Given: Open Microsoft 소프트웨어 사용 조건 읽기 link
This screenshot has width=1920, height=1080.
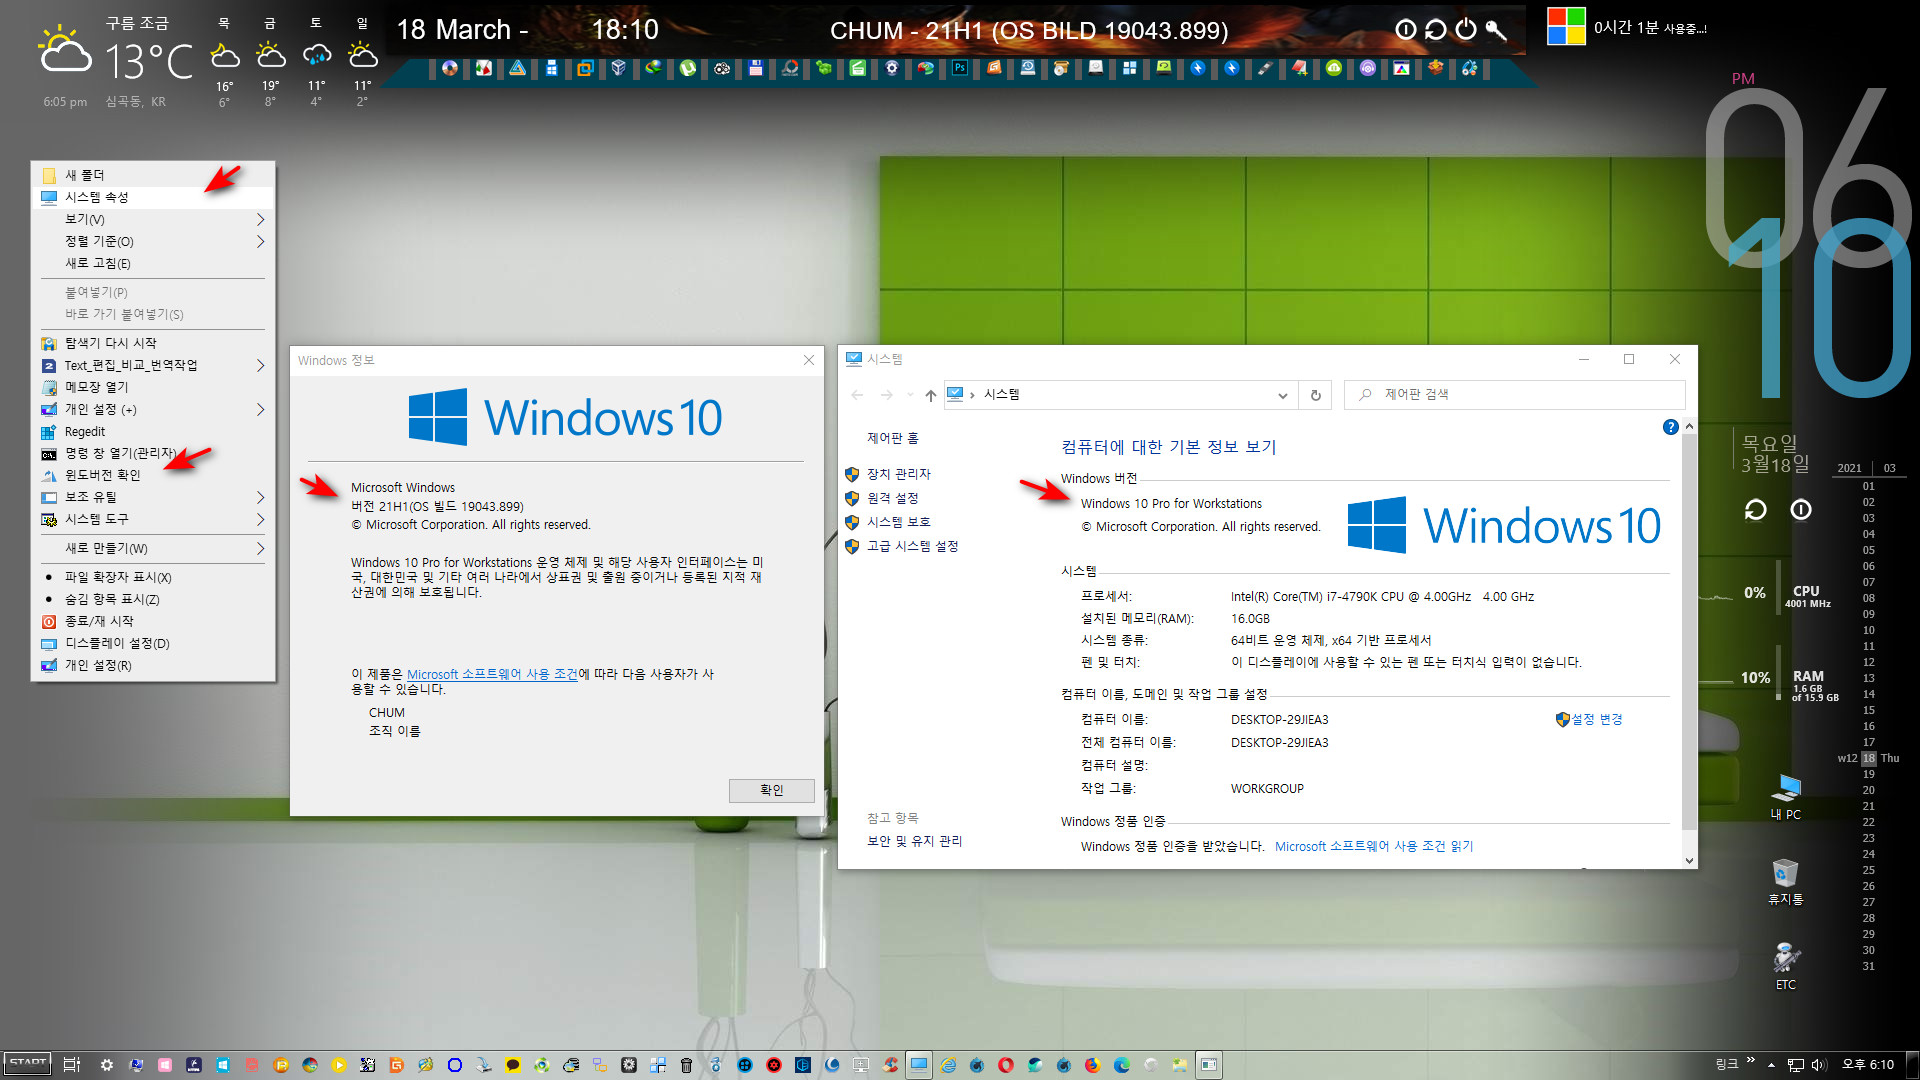Looking at the screenshot, I should pyautogui.click(x=1373, y=846).
